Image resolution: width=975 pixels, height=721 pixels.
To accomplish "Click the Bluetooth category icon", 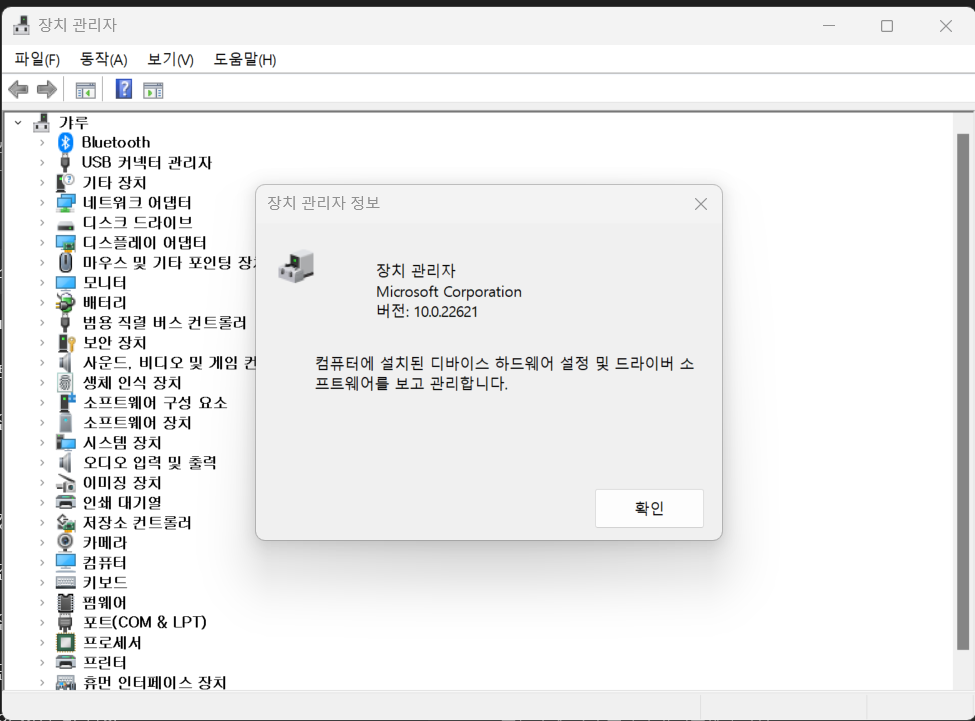I will pyautogui.click(x=65, y=142).
